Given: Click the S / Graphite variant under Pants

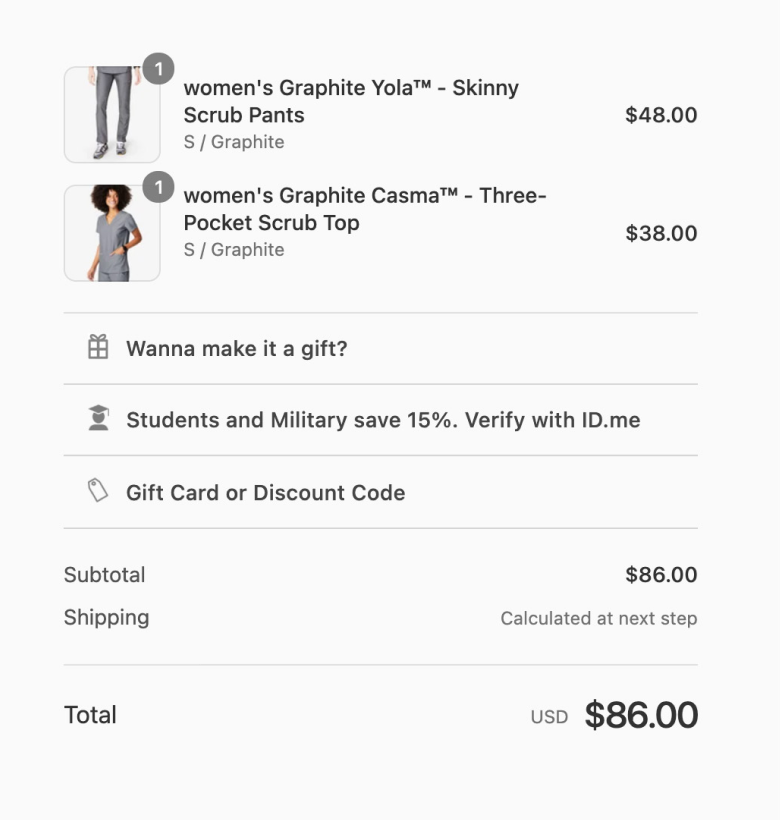Looking at the screenshot, I should [x=234, y=142].
